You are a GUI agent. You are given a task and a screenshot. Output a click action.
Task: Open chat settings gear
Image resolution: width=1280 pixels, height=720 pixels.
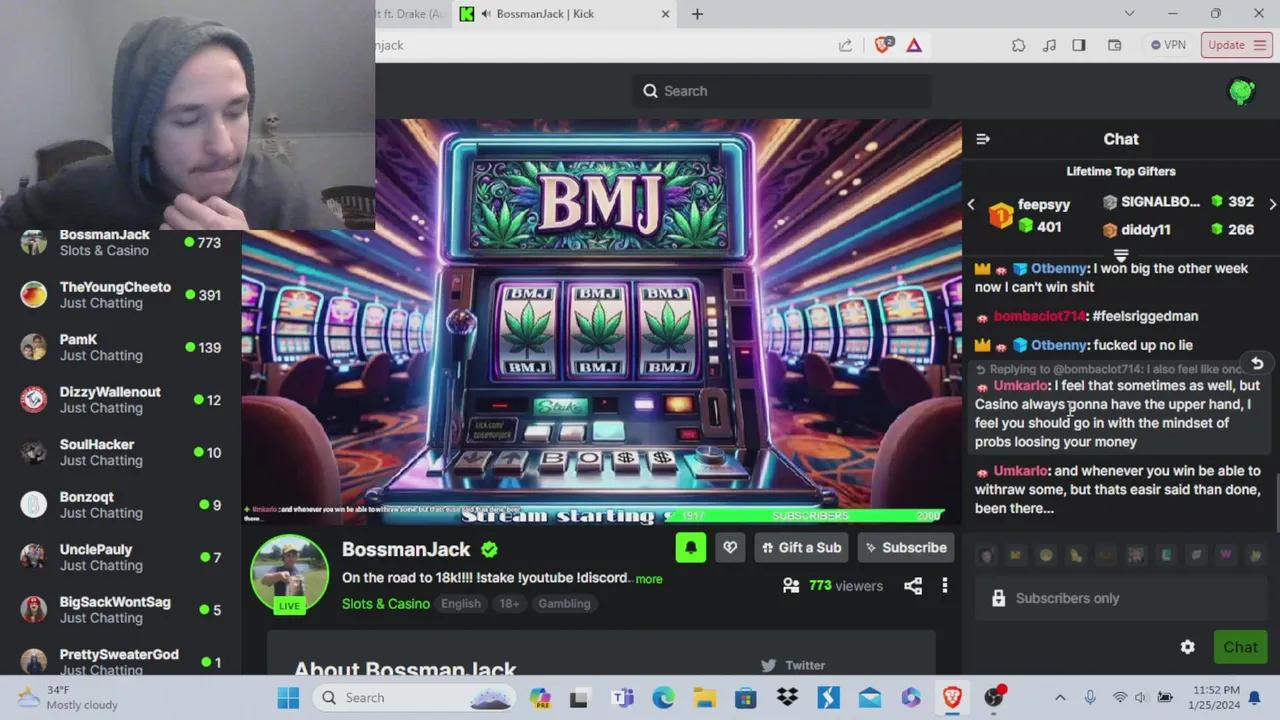[x=1187, y=647]
